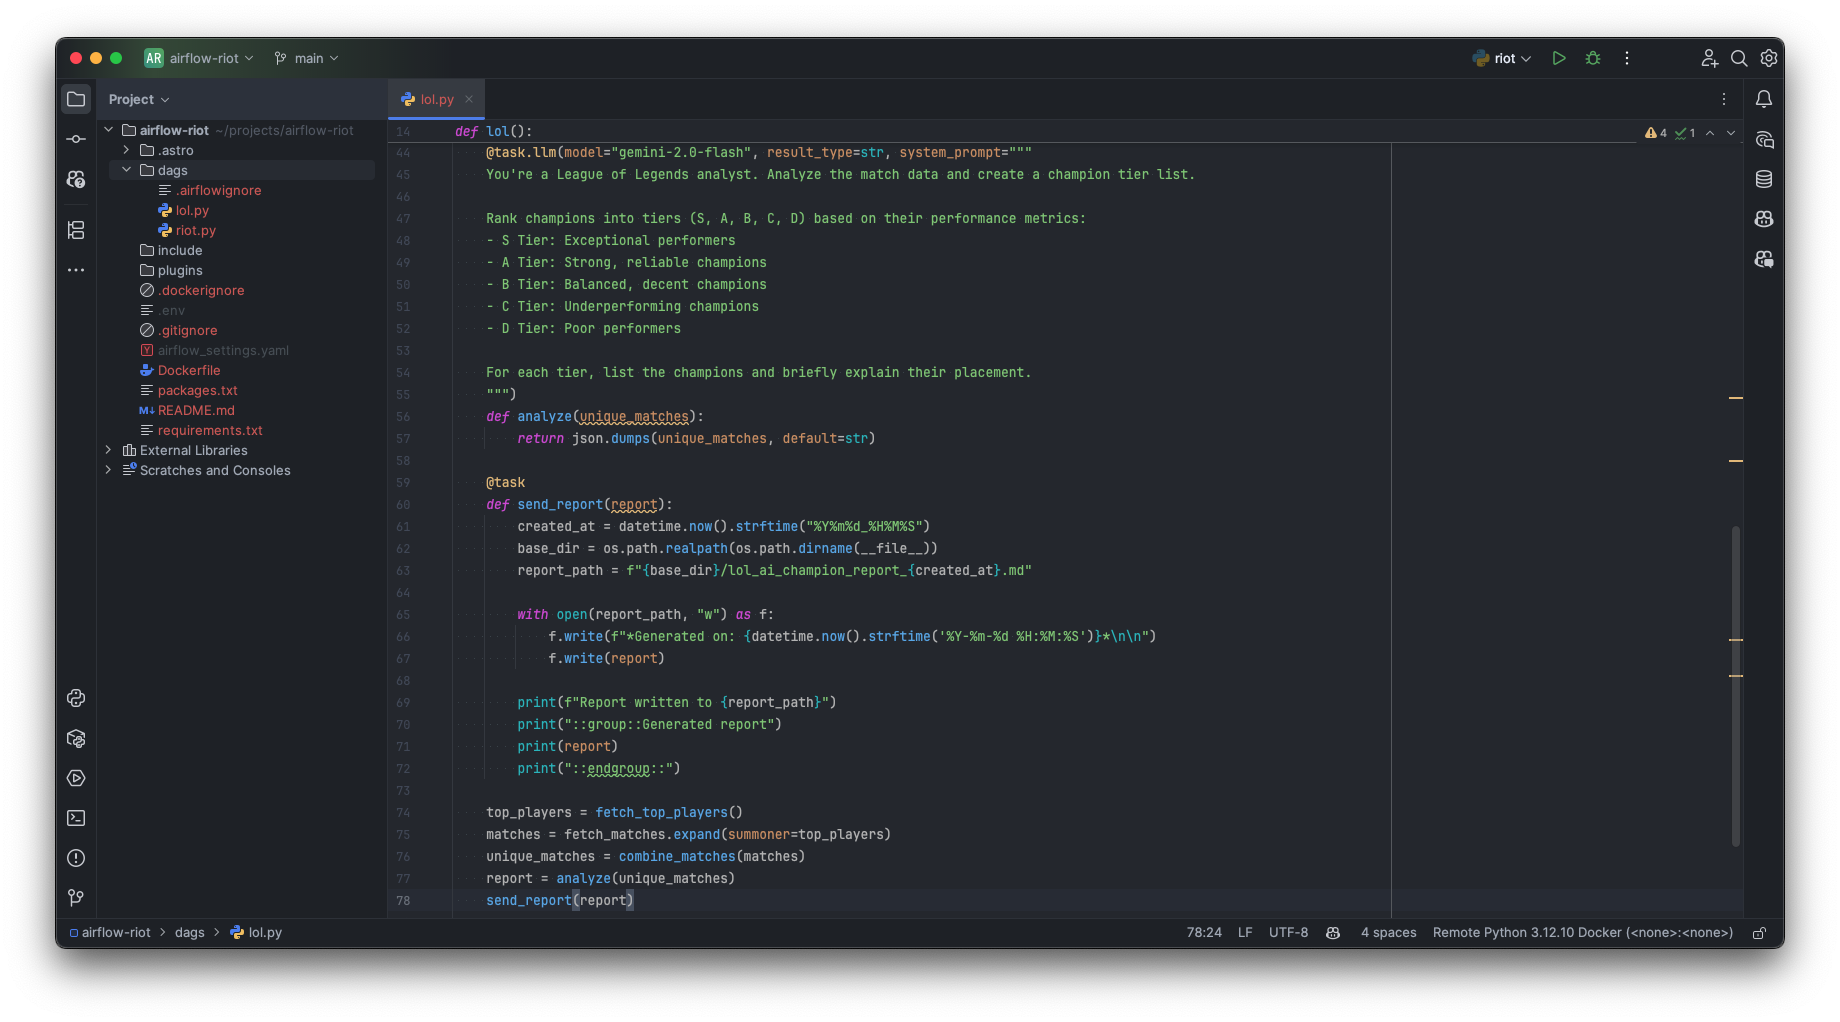
Task: Collapse the dags folder
Action: click(x=127, y=170)
